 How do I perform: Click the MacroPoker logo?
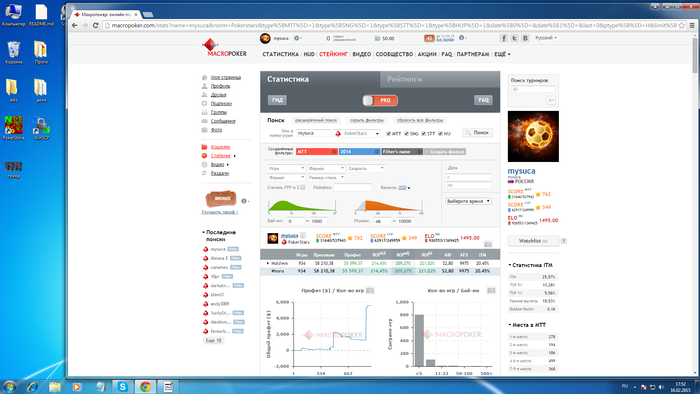[x=224, y=49]
